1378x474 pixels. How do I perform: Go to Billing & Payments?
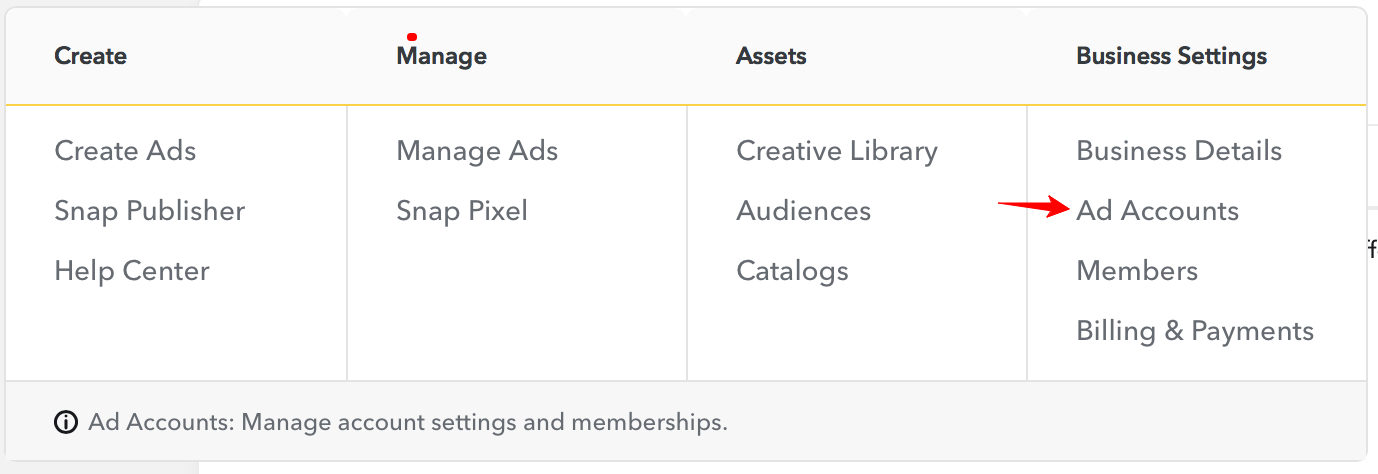pyautogui.click(x=1195, y=331)
